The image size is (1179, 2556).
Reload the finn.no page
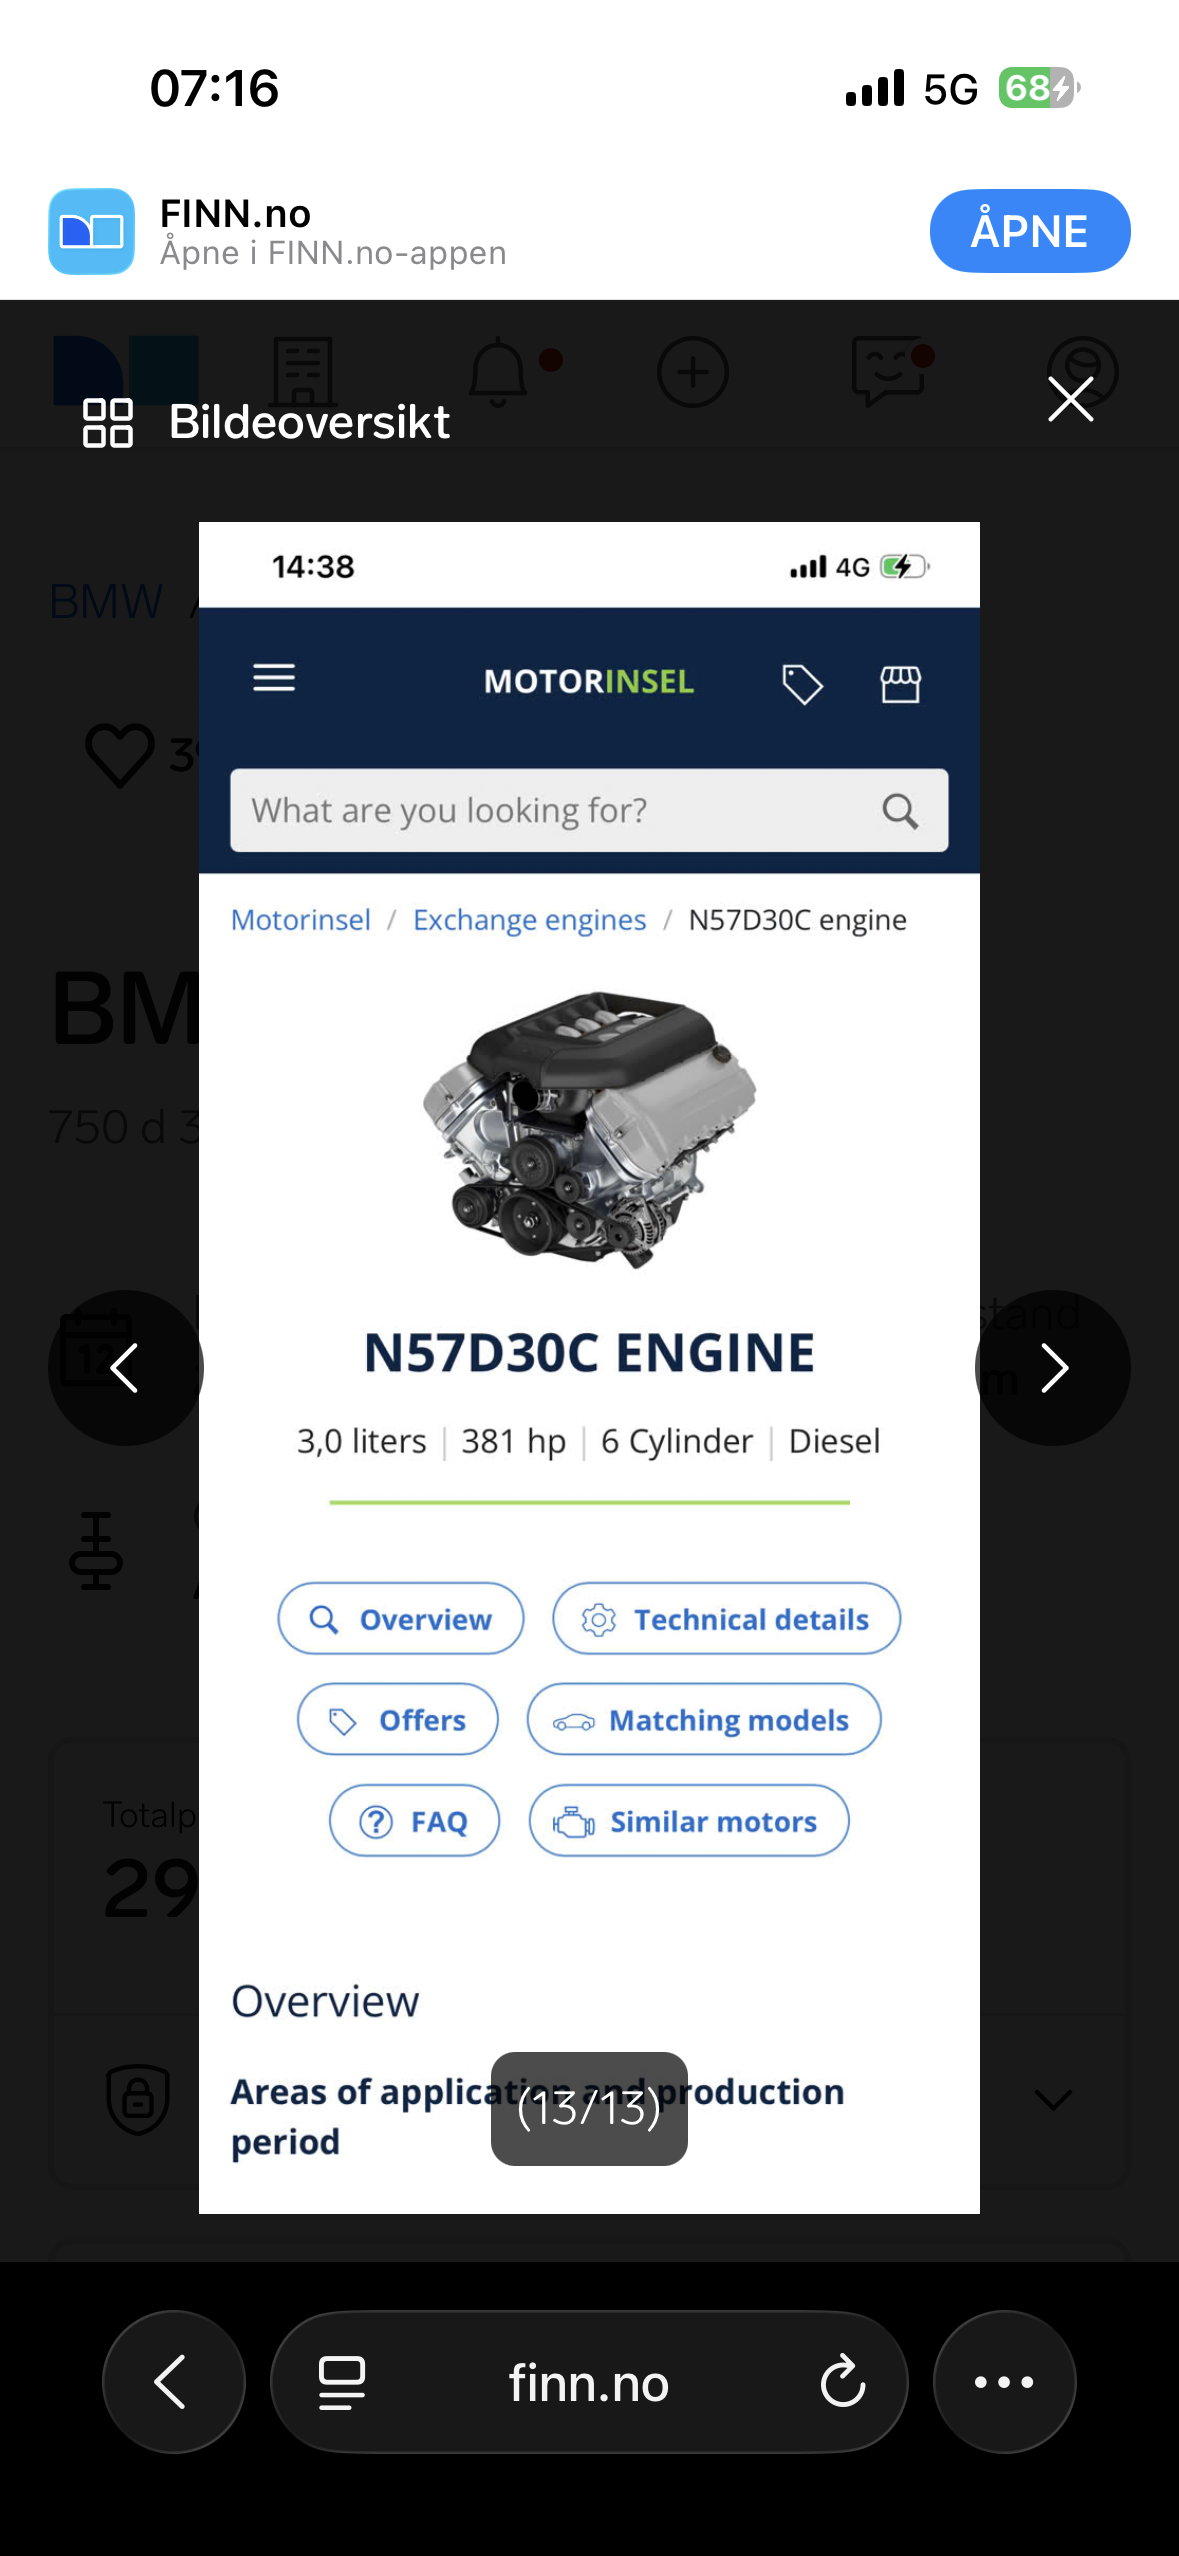pos(843,2381)
